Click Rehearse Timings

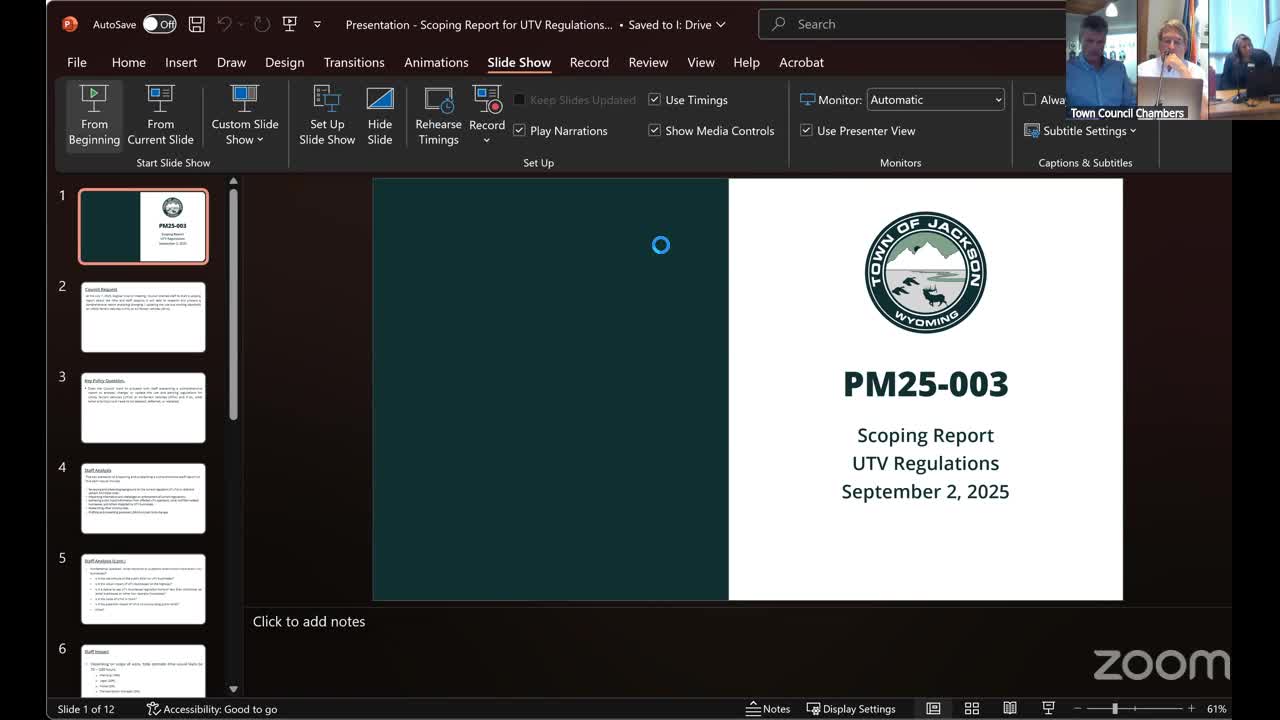tap(438, 116)
